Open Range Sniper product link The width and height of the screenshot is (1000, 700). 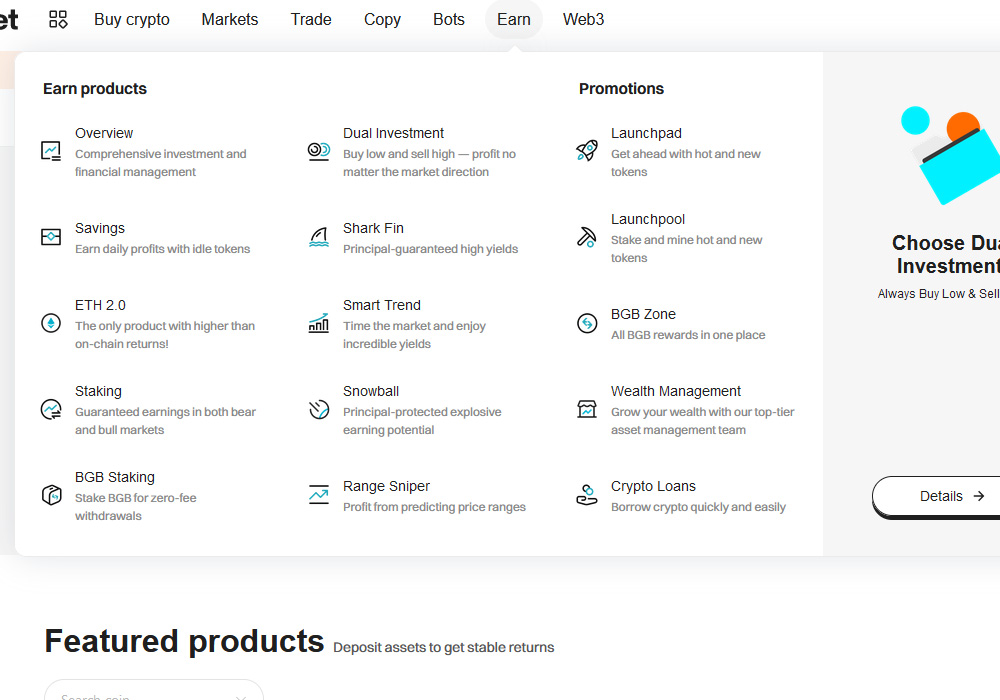pyautogui.click(x=386, y=486)
